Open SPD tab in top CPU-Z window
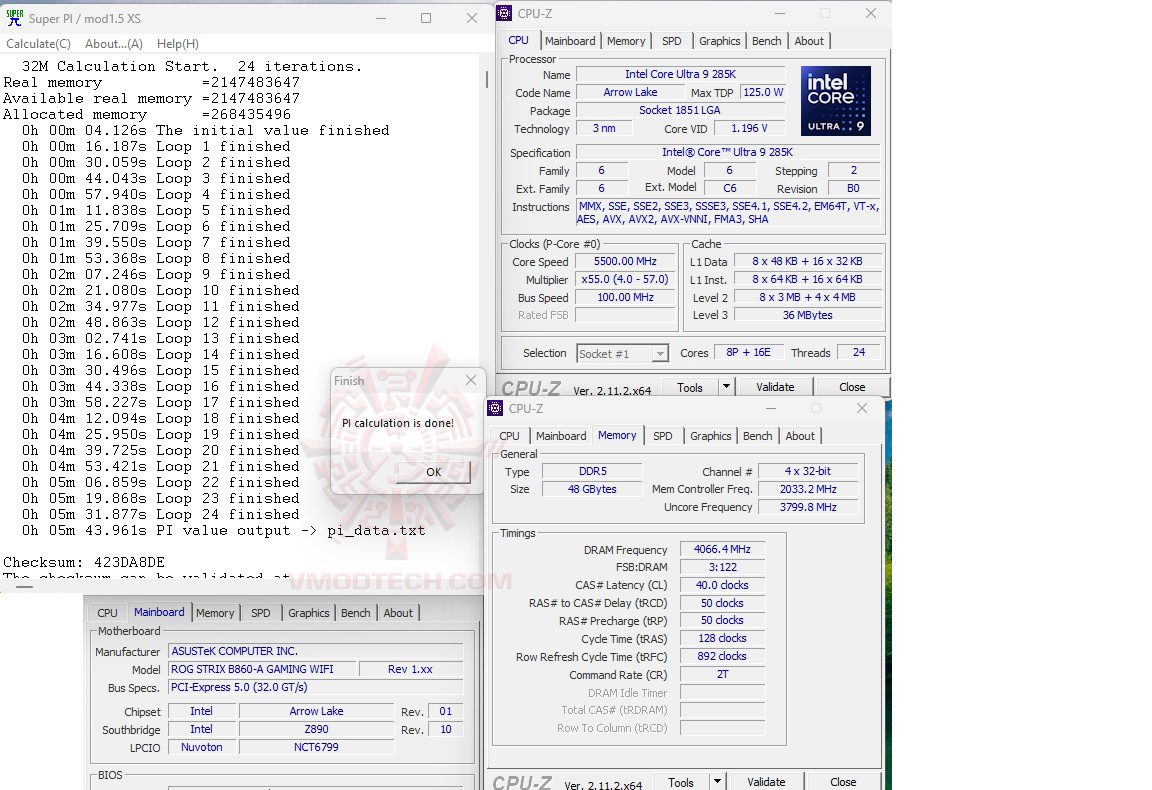1152x790 pixels. click(672, 41)
